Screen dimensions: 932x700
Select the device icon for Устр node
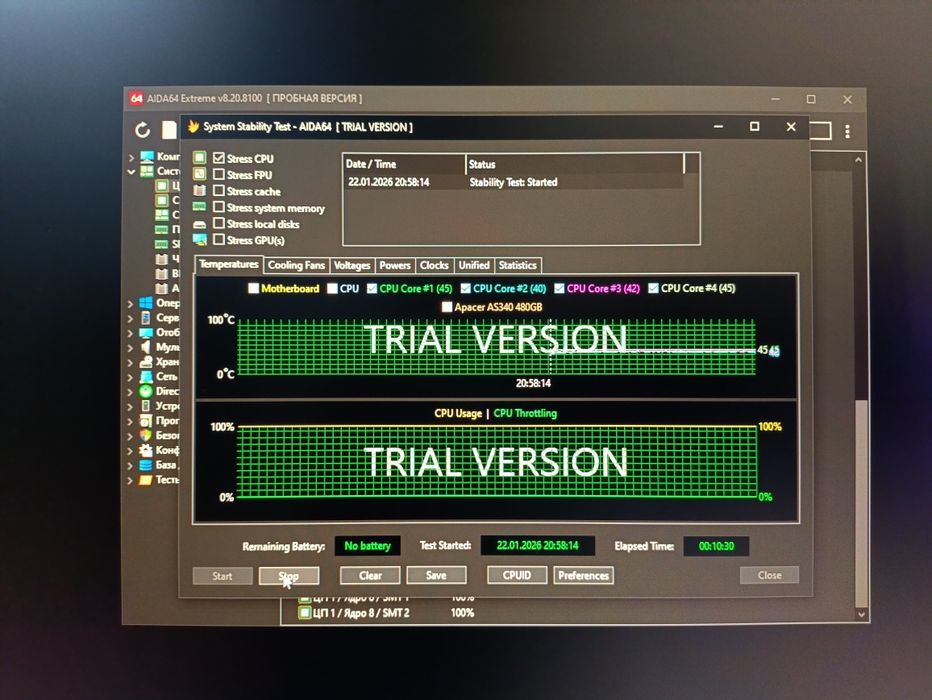tap(146, 406)
